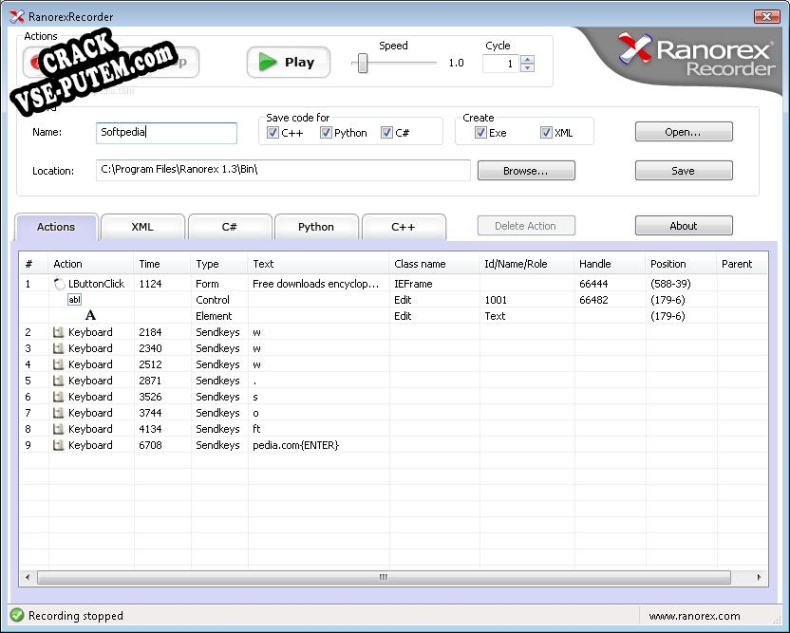Click the Open... button
The width and height of the screenshot is (790, 633).
point(684,132)
